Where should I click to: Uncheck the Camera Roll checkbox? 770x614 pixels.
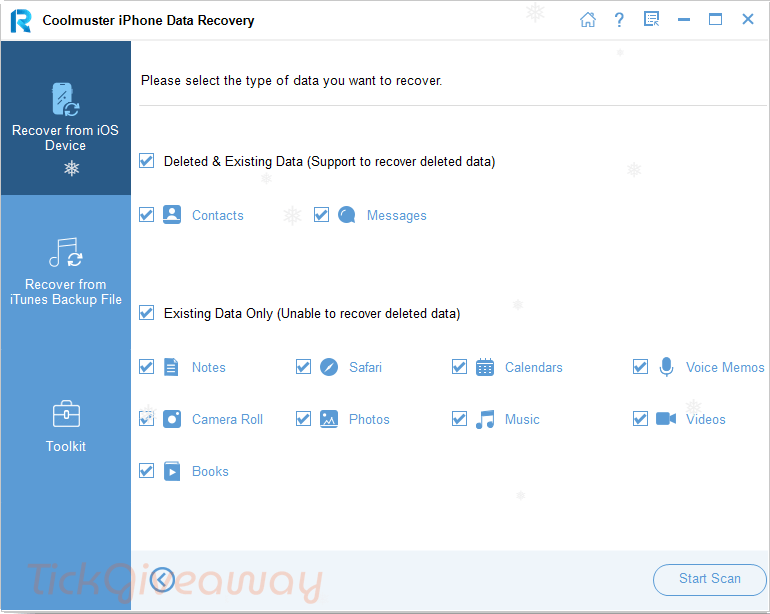146,419
